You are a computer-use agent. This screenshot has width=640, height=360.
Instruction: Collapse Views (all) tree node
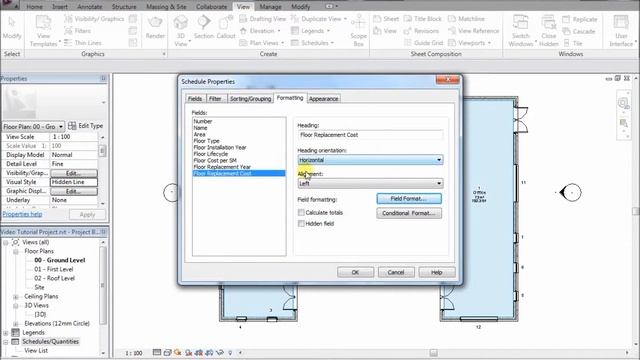coord(6,242)
